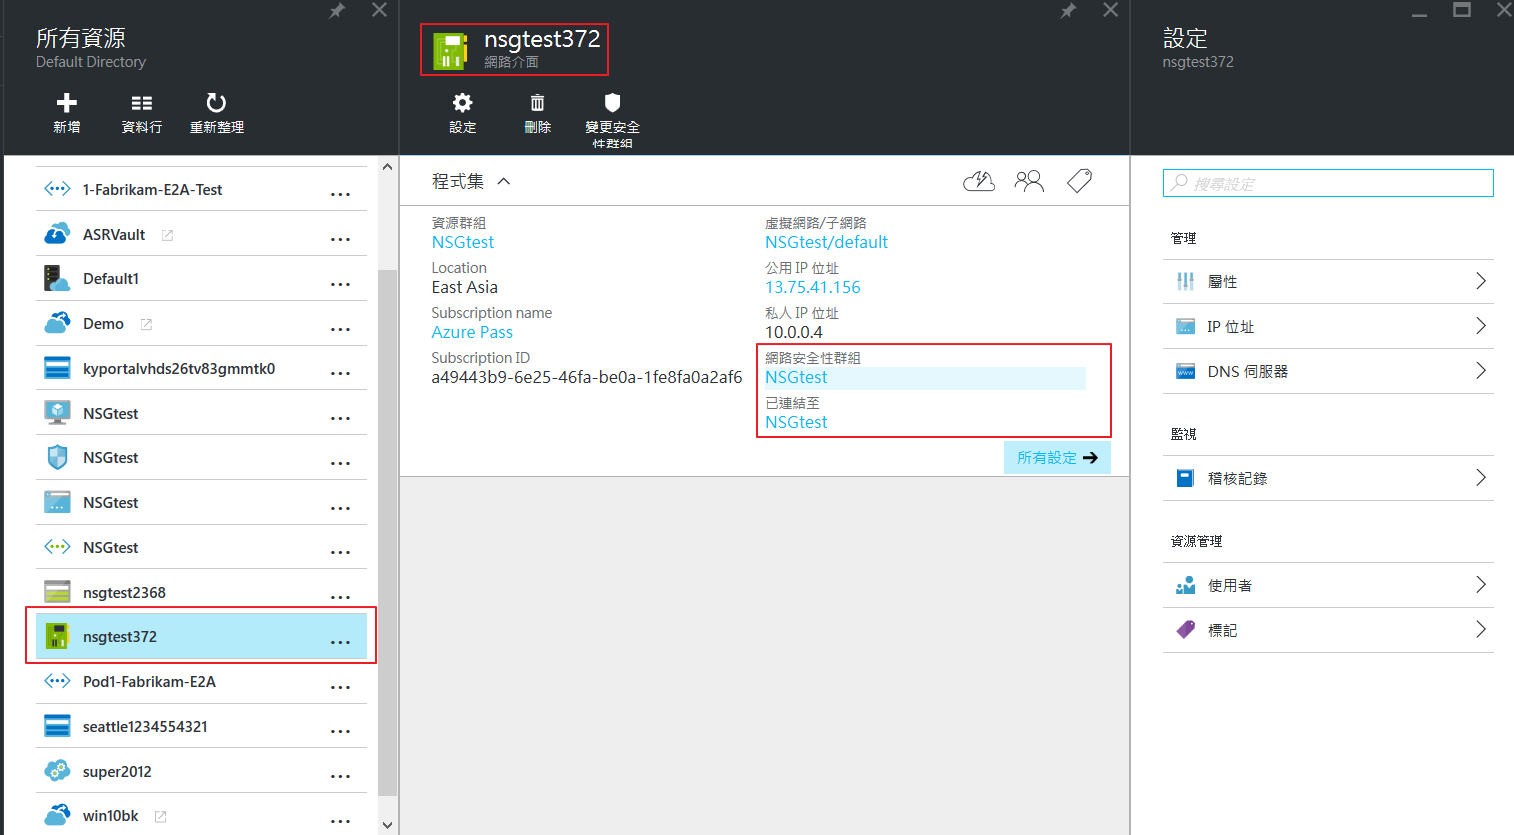Click the nsgtest372 network interface icon in header
This screenshot has height=835, width=1514.
(450, 51)
